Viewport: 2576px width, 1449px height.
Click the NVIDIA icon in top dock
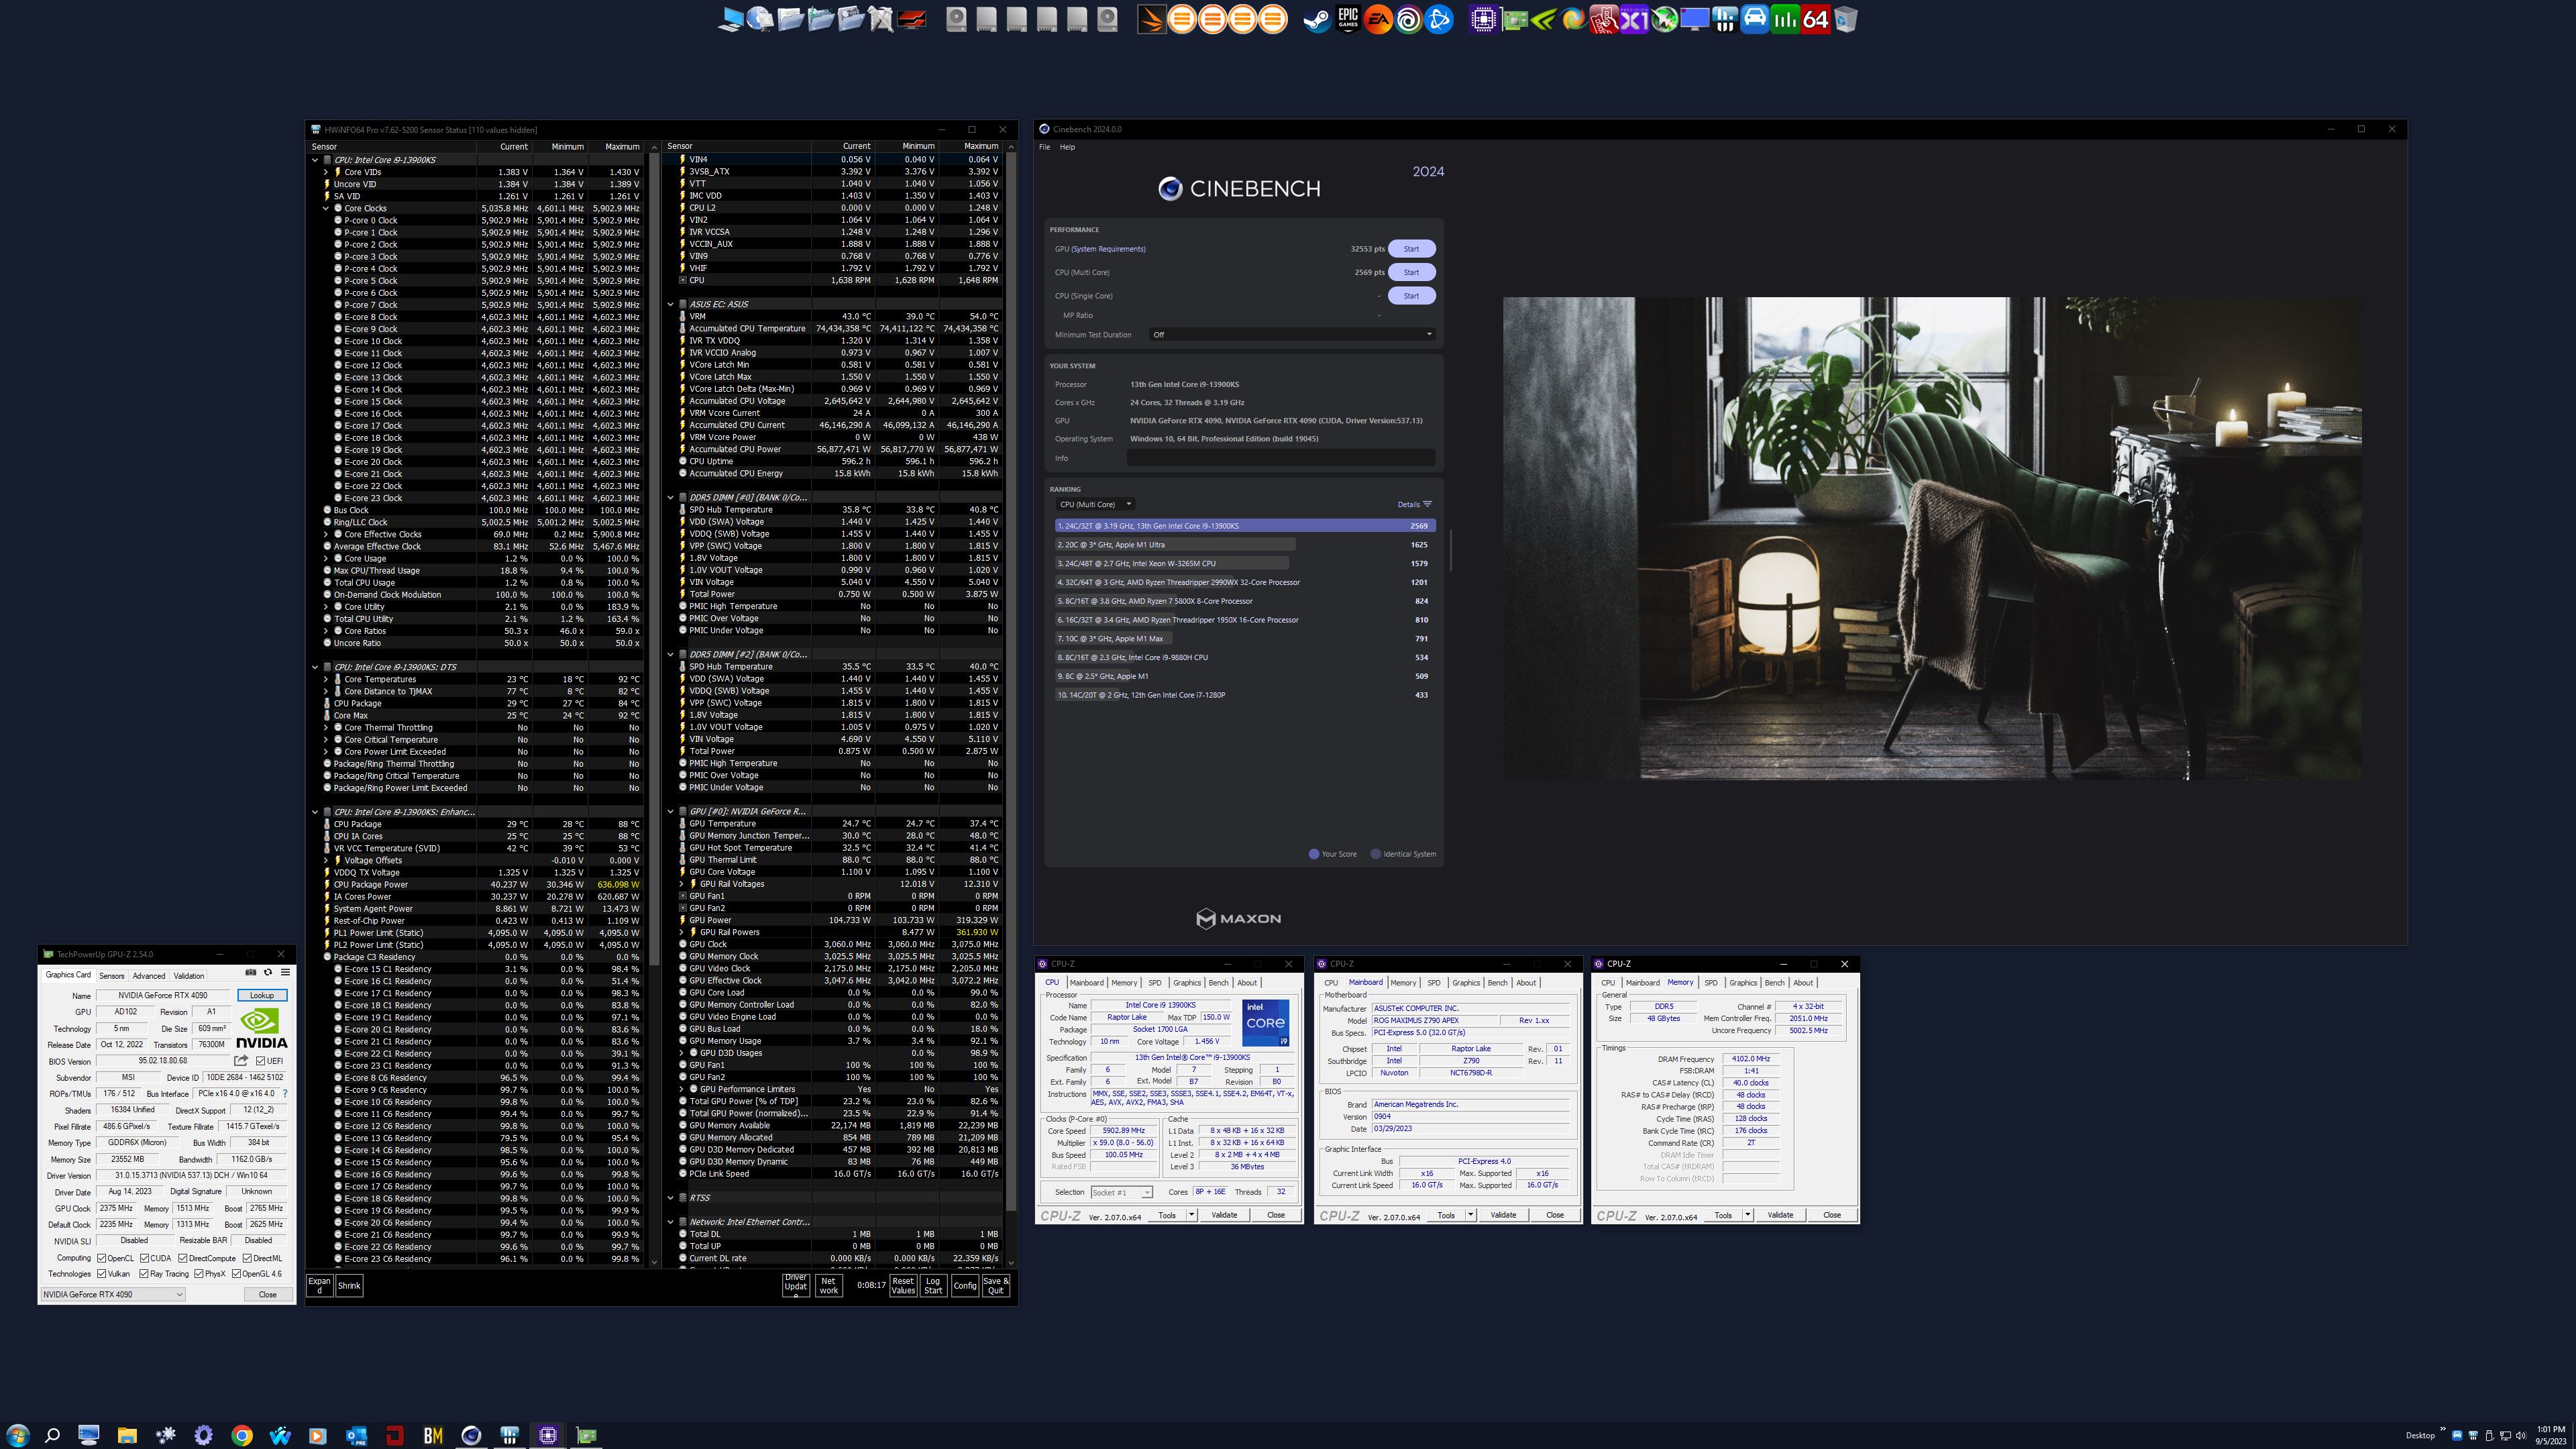1543,19
